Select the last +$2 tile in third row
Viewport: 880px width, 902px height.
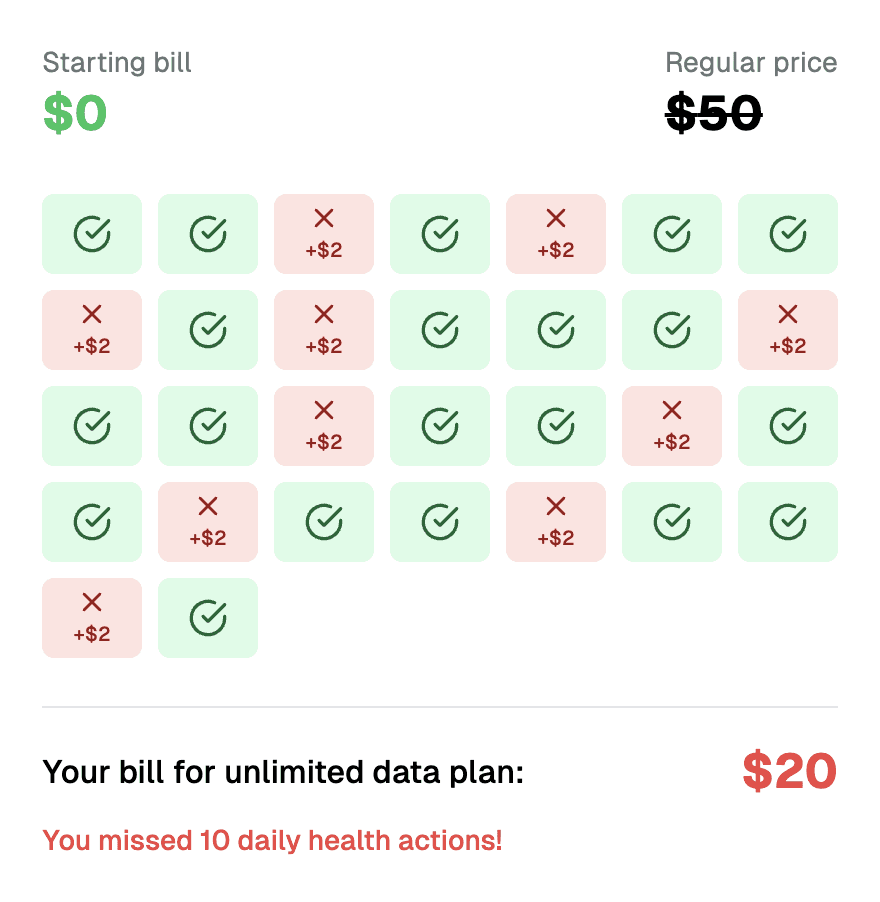[x=672, y=426]
